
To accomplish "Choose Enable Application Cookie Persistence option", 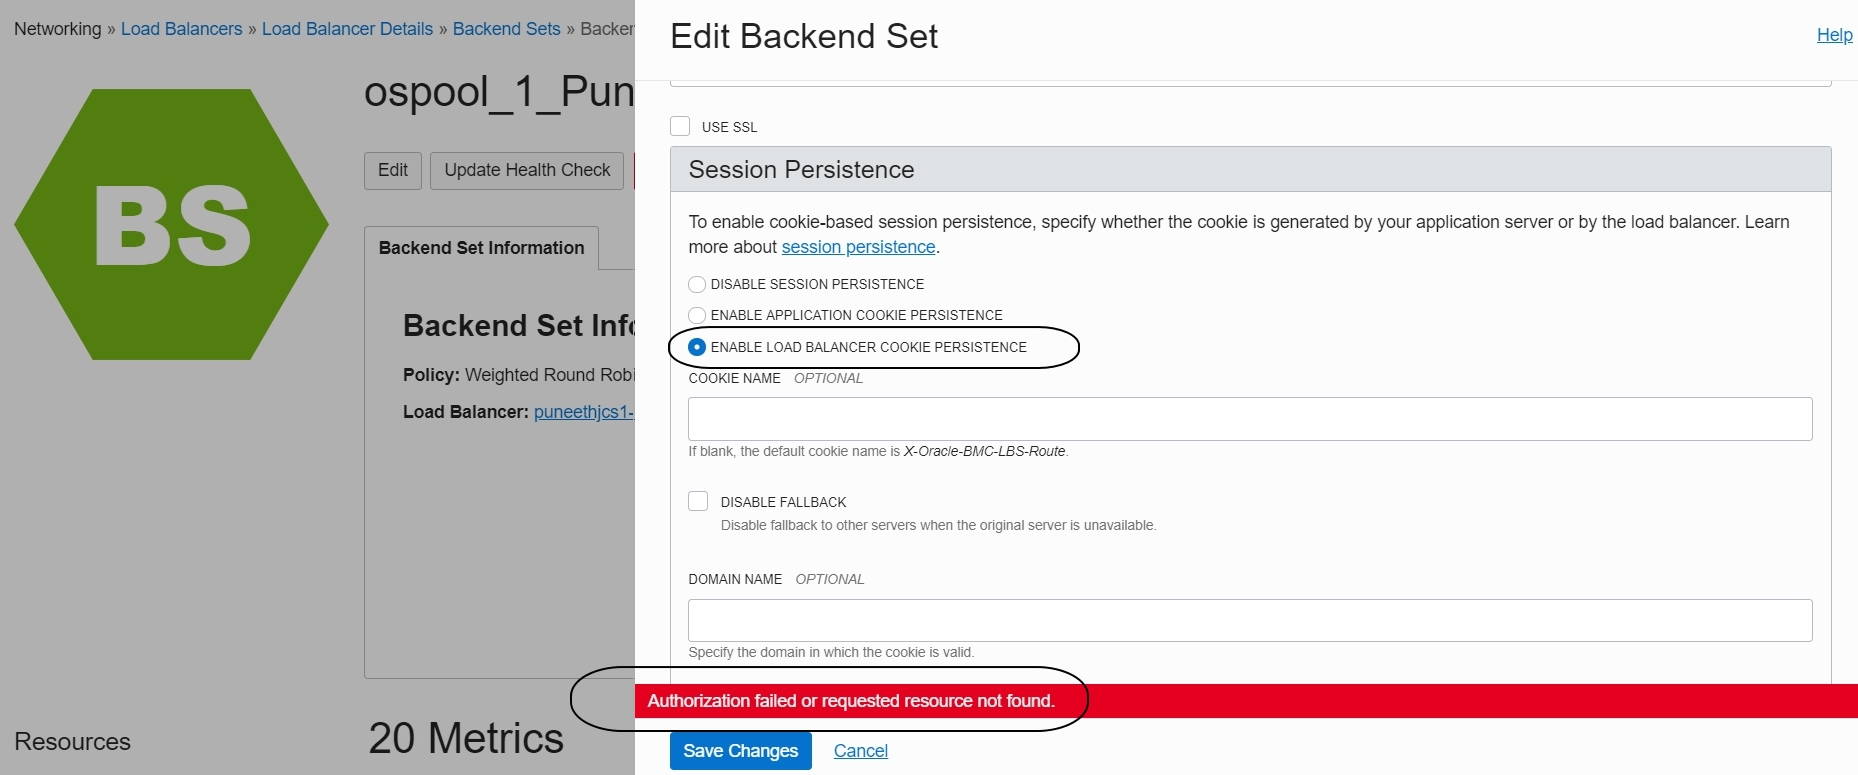I will tap(697, 315).
